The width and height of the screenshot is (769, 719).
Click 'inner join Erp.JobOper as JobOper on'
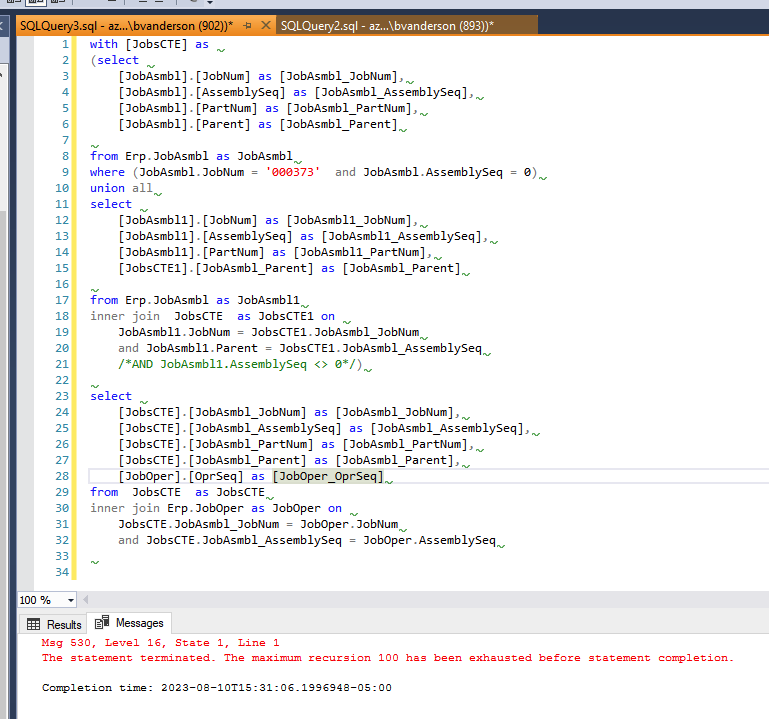click(x=216, y=508)
